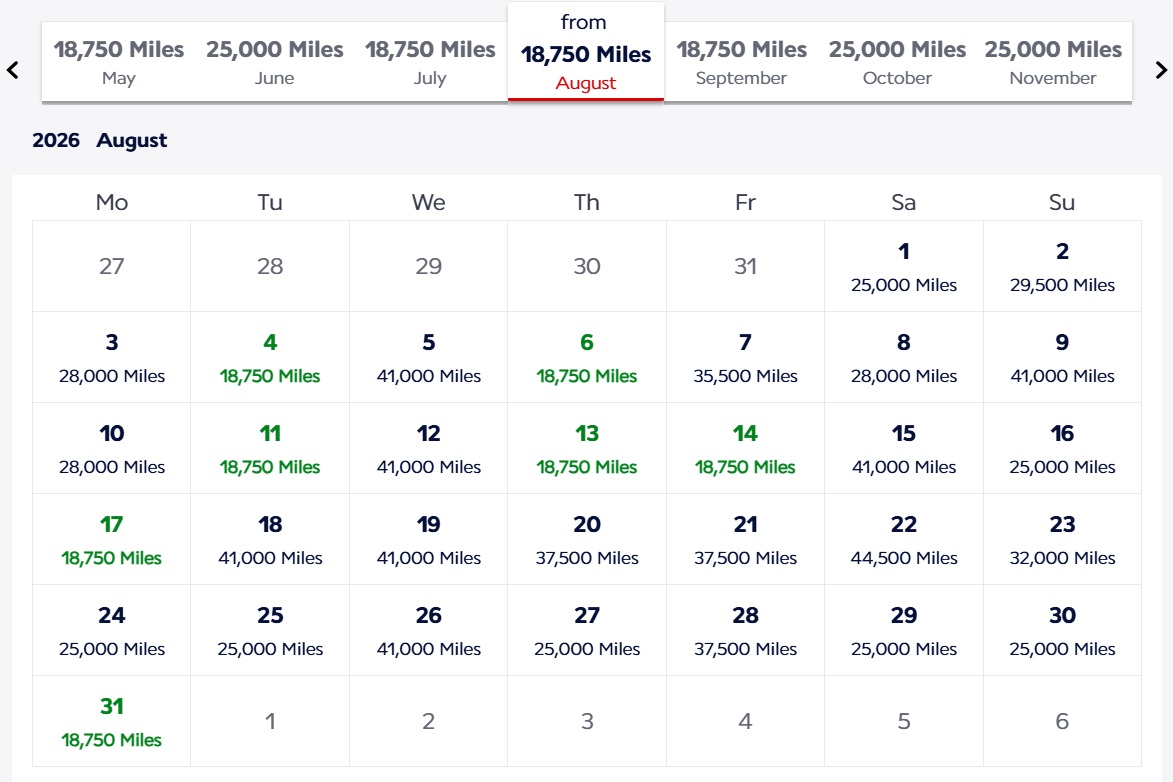Click the right arrow to view later months
Screen dimensions: 1173x782
[x=1160, y=70]
